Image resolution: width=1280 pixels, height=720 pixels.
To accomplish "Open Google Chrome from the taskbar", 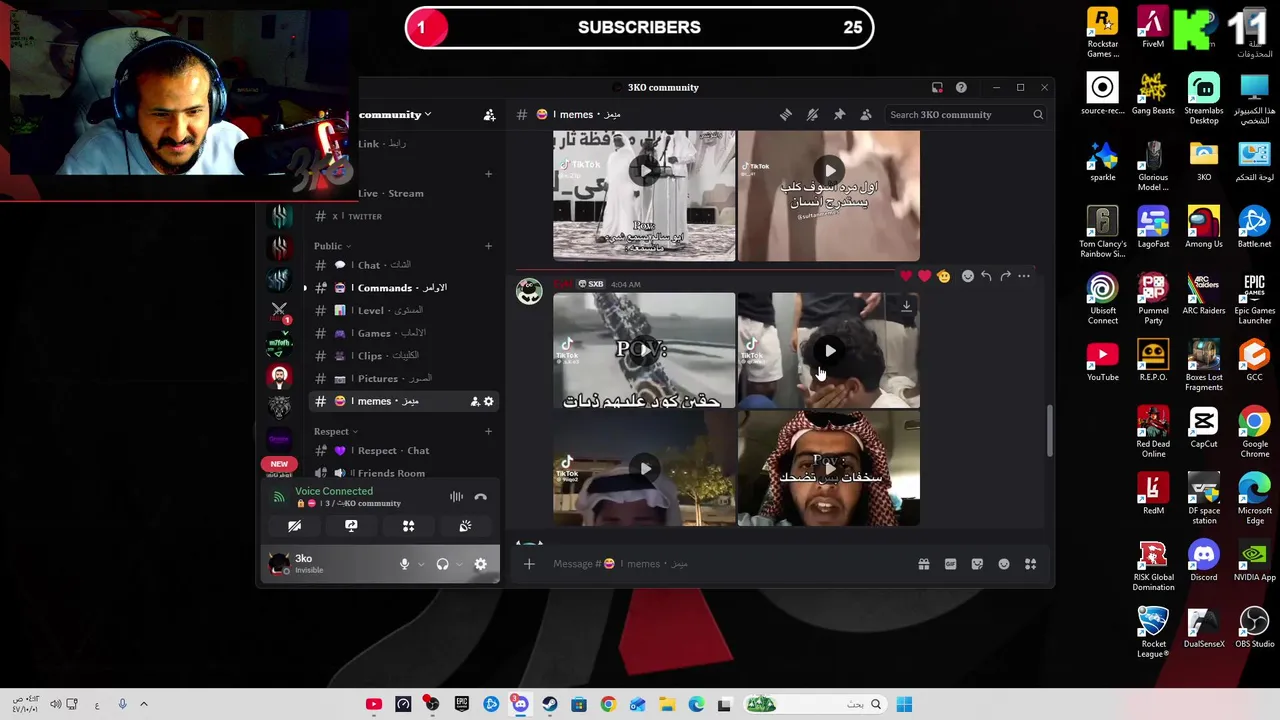I will [608, 704].
